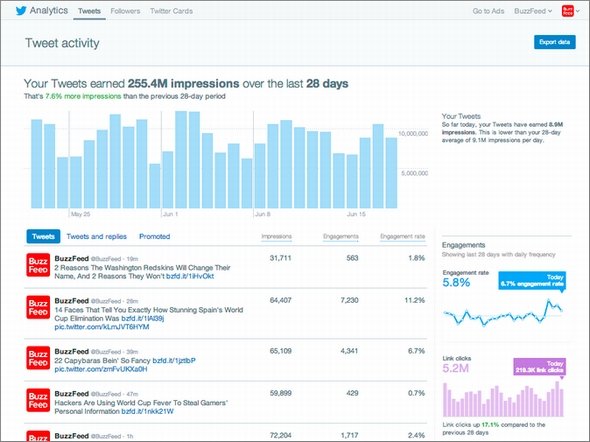
Task: Open the Twitter Cards tab
Action: (x=171, y=11)
